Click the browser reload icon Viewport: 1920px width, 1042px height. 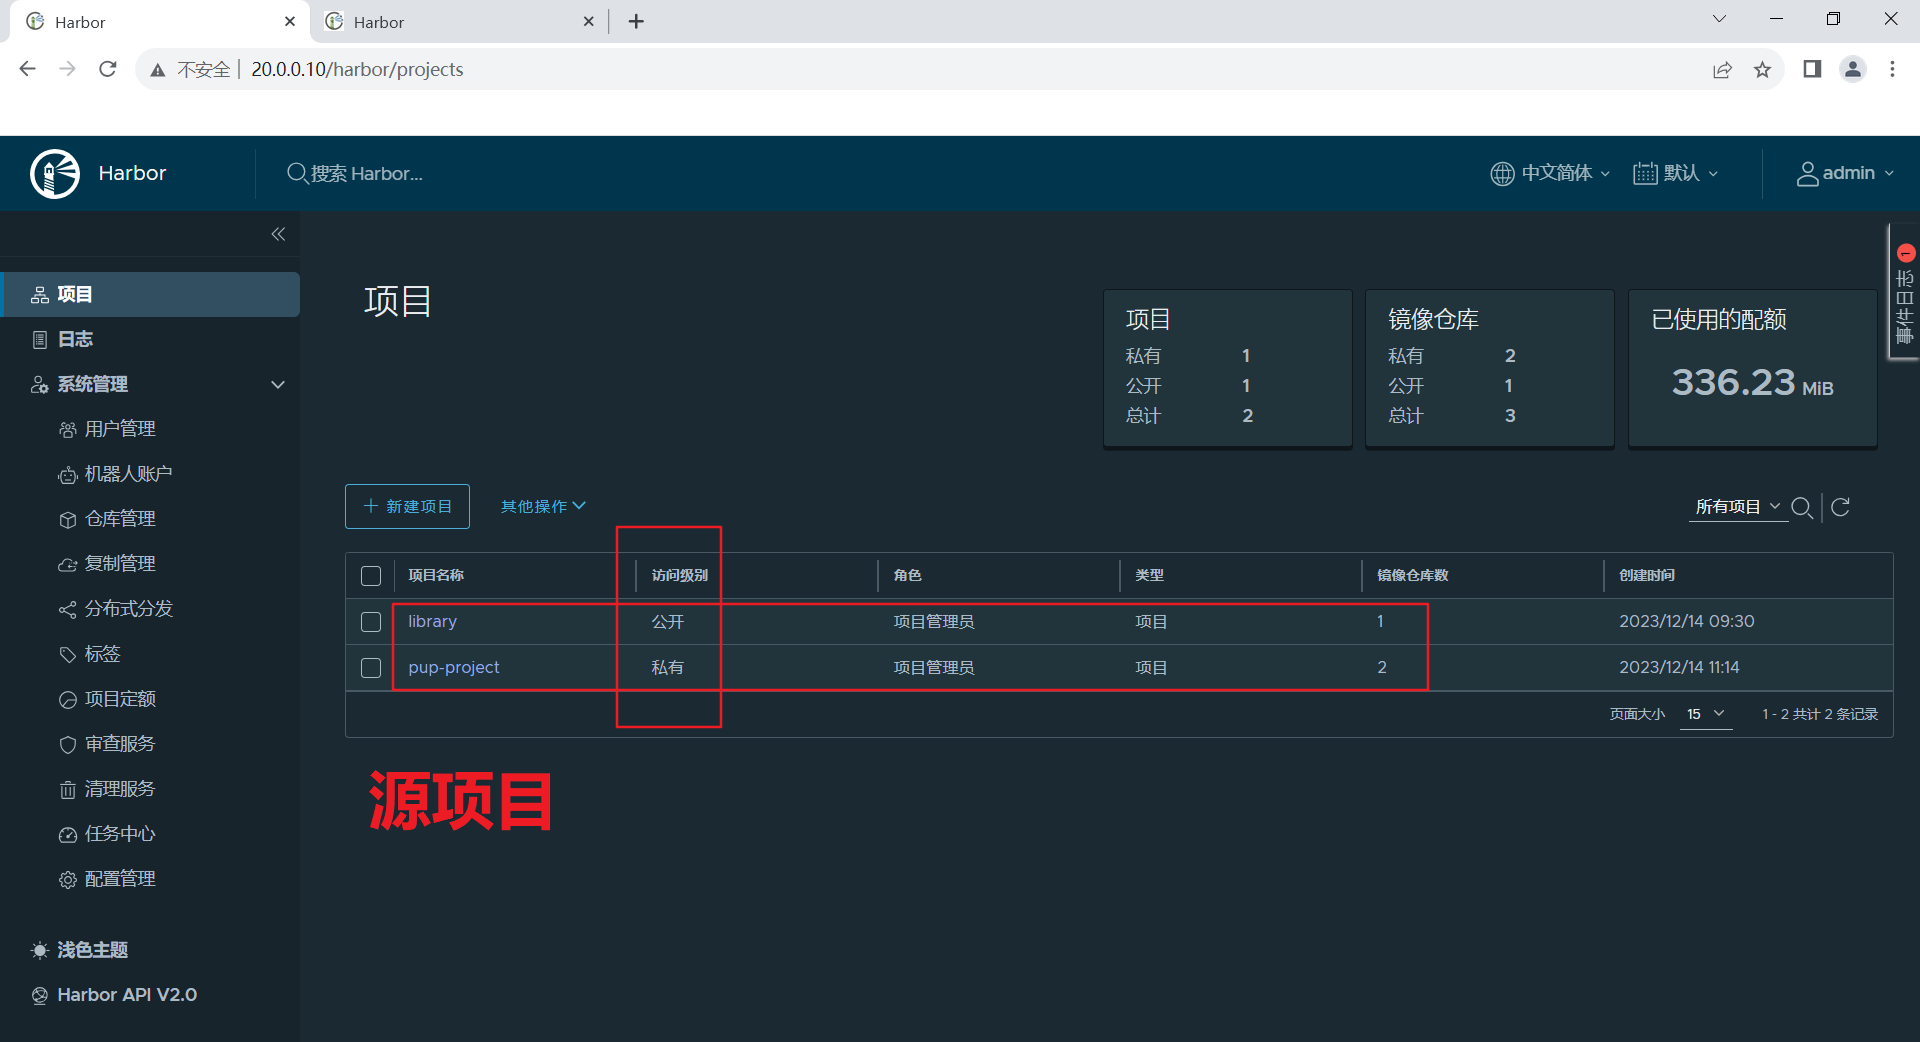click(108, 69)
